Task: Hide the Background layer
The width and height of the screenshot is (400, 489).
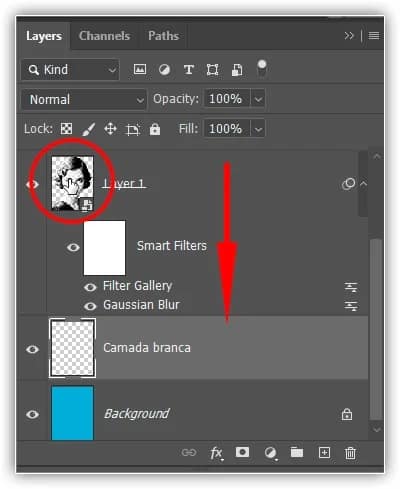Action: coord(32,414)
